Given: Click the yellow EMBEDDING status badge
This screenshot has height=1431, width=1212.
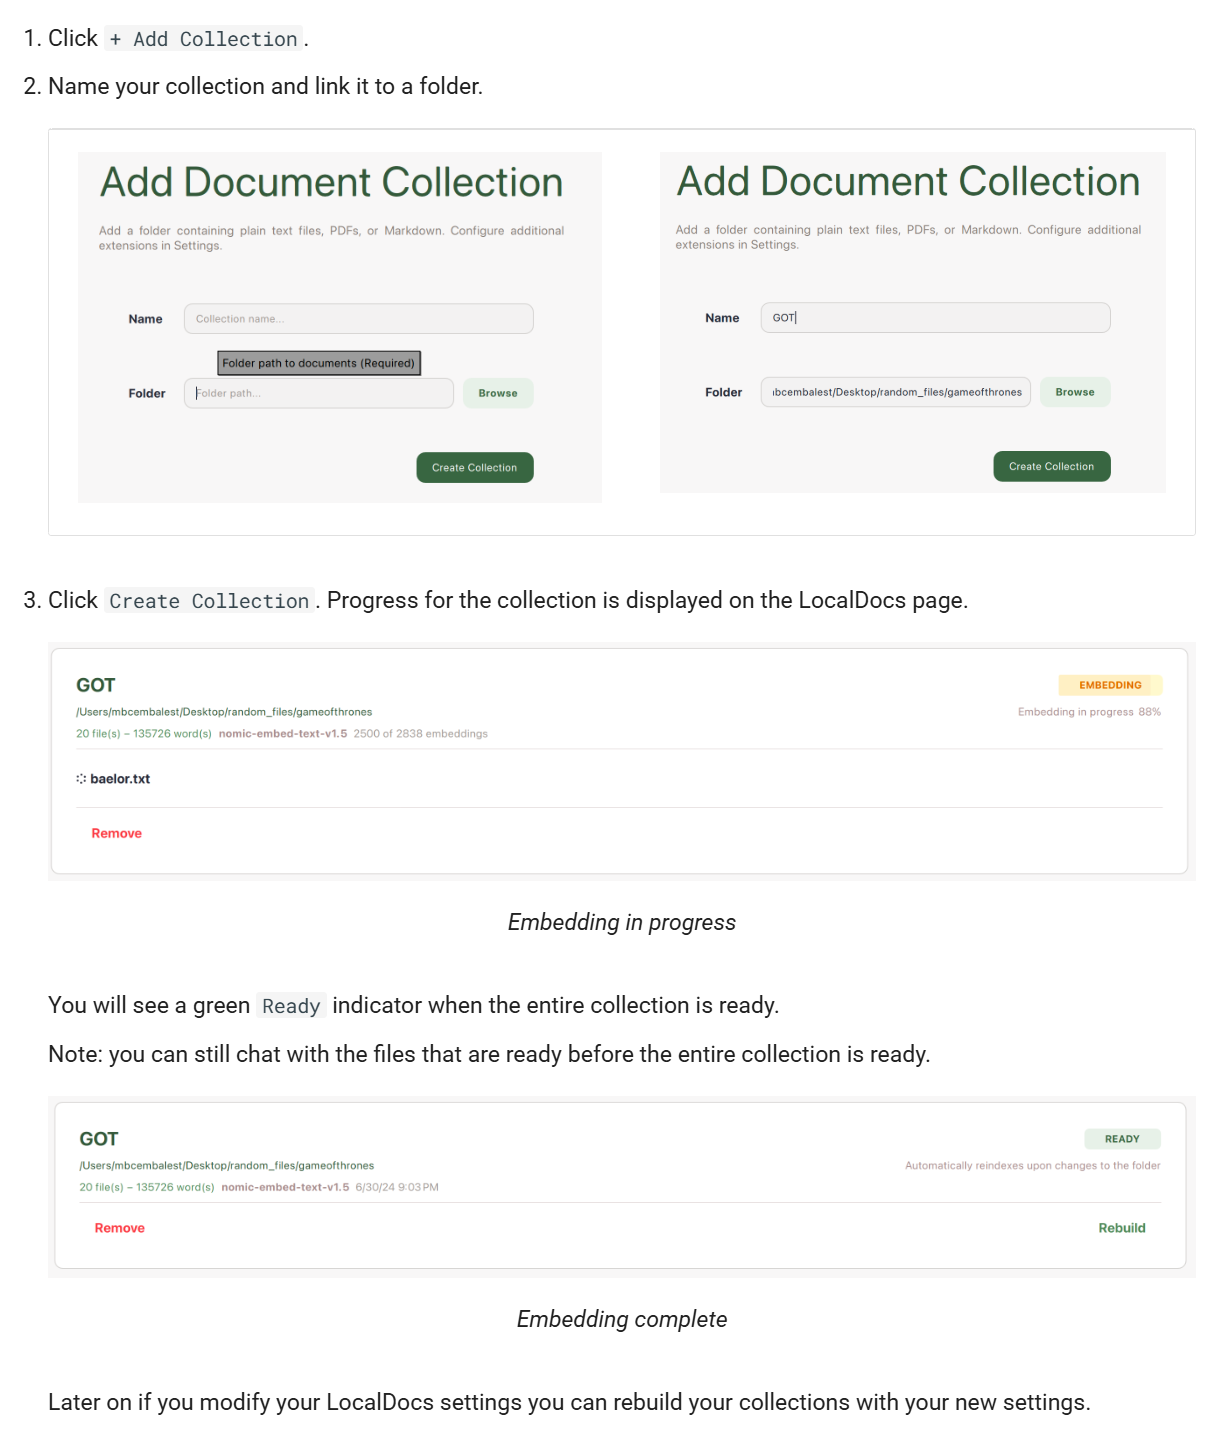Looking at the screenshot, I should (x=1109, y=685).
